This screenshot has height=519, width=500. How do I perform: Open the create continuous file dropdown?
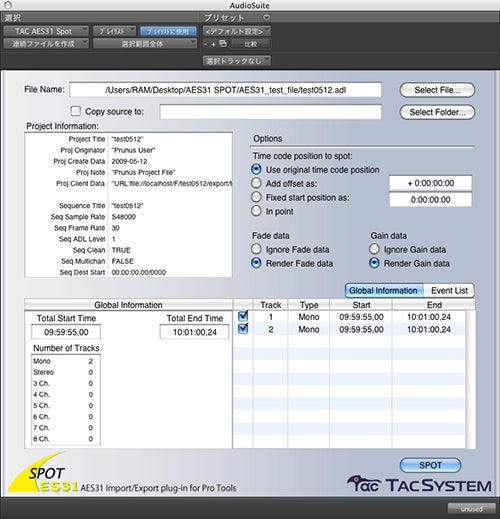coord(46,44)
